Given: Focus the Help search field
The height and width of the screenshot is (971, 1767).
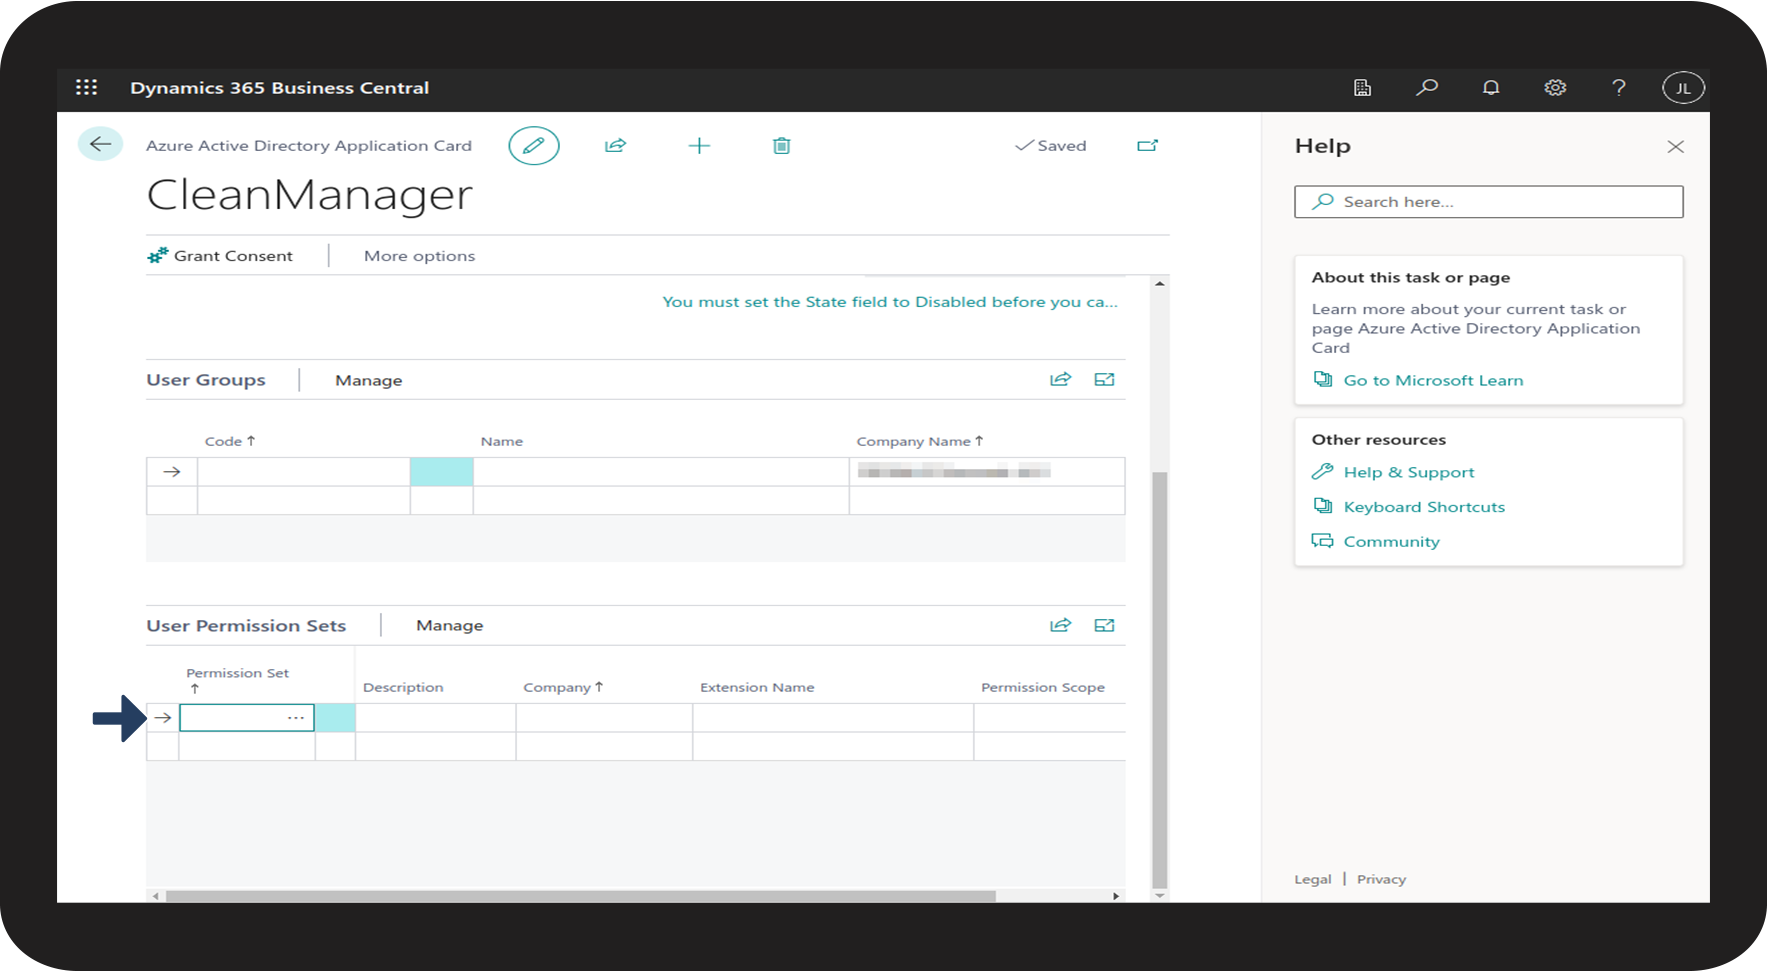Looking at the screenshot, I should tap(1489, 202).
